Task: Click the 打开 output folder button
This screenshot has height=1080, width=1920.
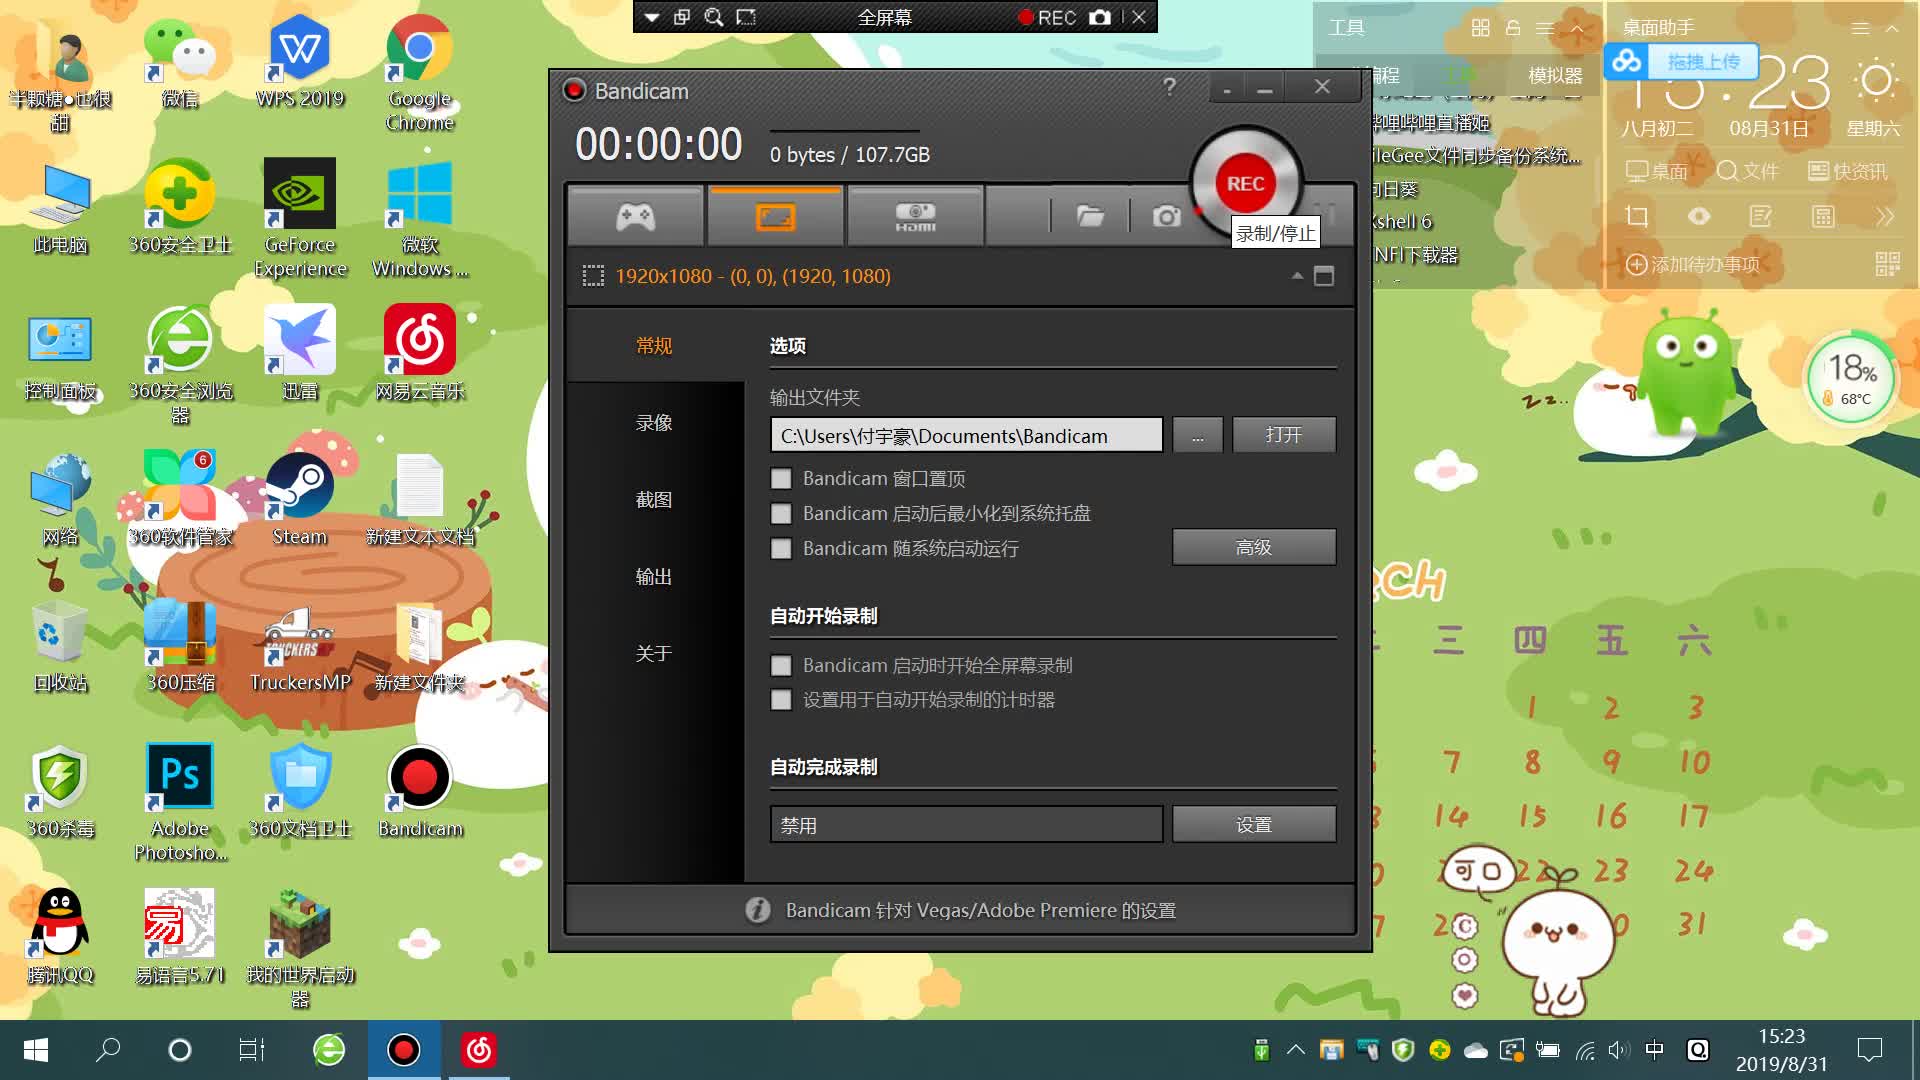Action: [1284, 435]
